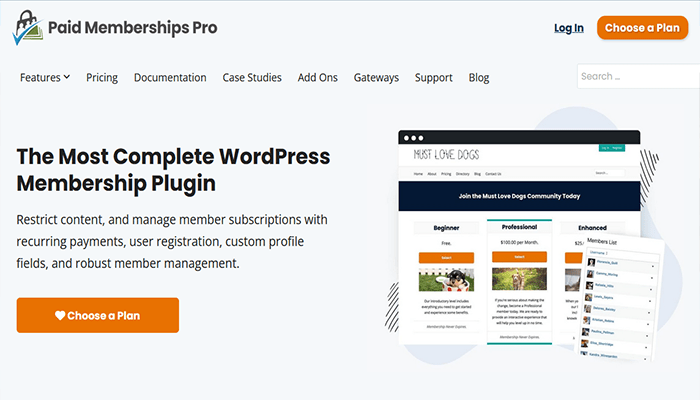Focus the Search input field
Screen dimensions: 700x400
[638, 76]
